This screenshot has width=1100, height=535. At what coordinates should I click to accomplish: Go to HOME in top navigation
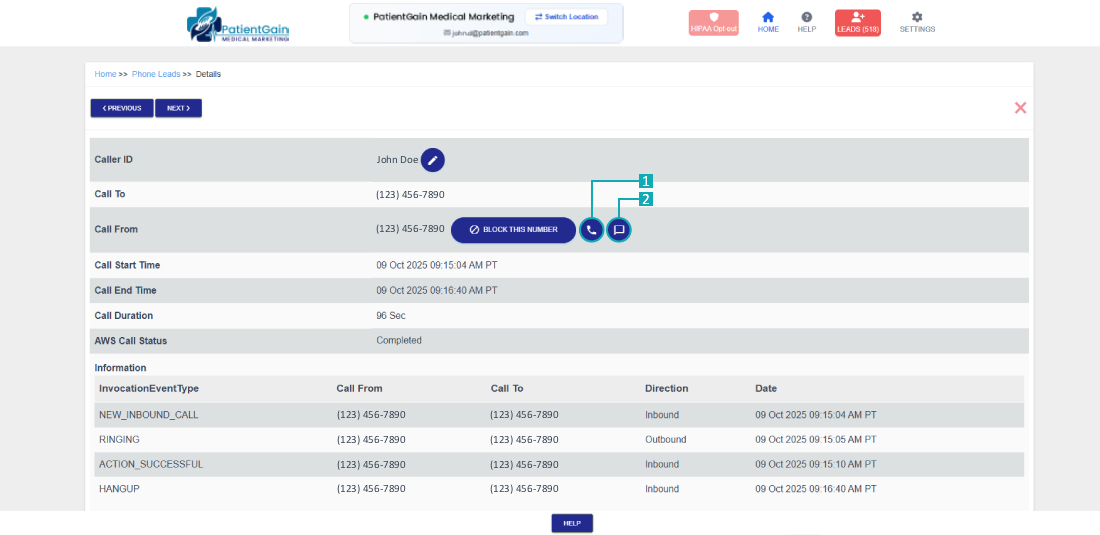click(x=768, y=23)
